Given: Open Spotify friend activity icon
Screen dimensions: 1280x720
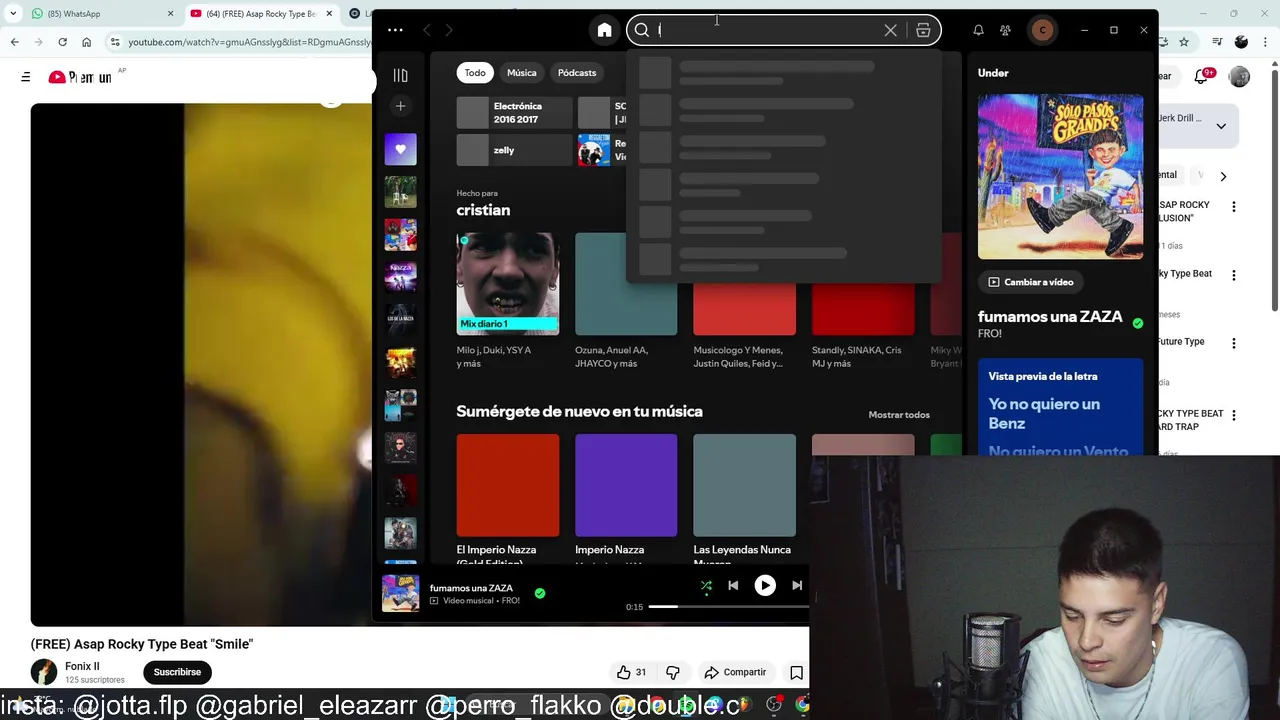Looking at the screenshot, I should [x=1005, y=30].
